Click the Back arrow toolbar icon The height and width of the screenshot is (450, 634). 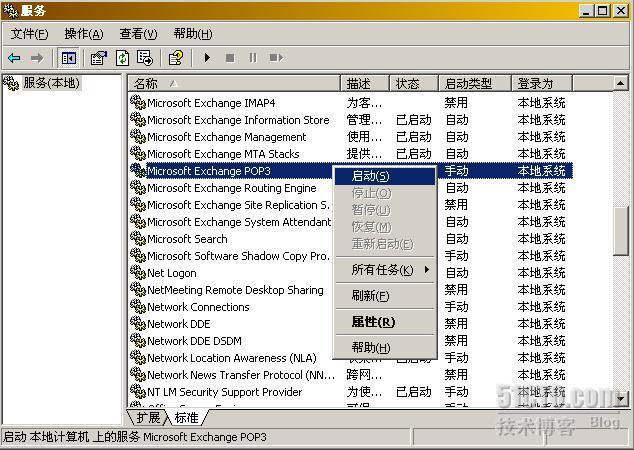[x=14, y=58]
